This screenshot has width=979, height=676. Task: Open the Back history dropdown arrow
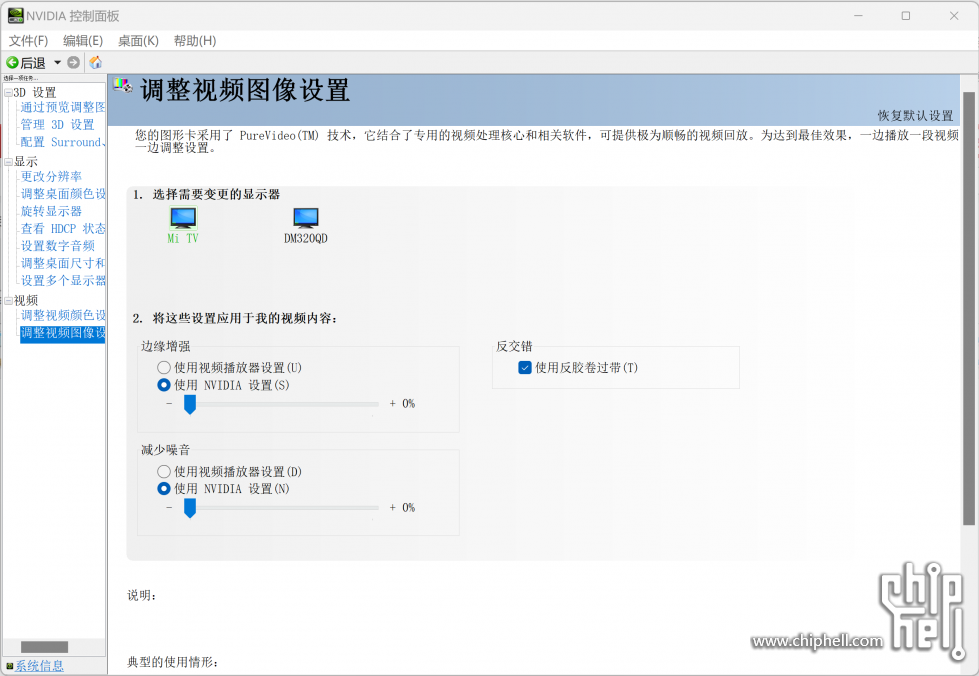click(57, 62)
